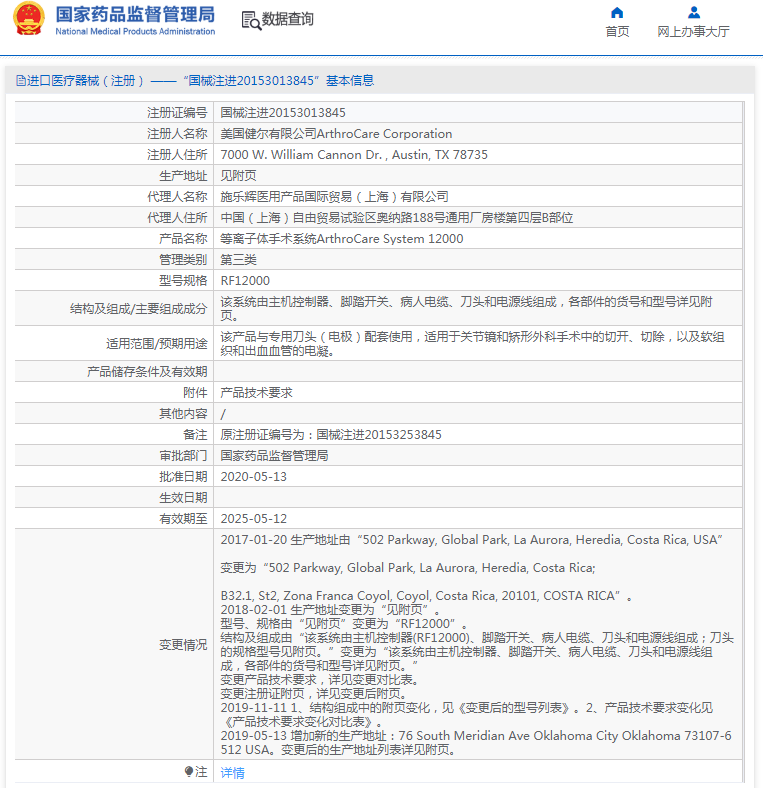The image size is (763, 788).
Task: Click 结构及组成/主要组成成分 label
Action: pos(138,309)
